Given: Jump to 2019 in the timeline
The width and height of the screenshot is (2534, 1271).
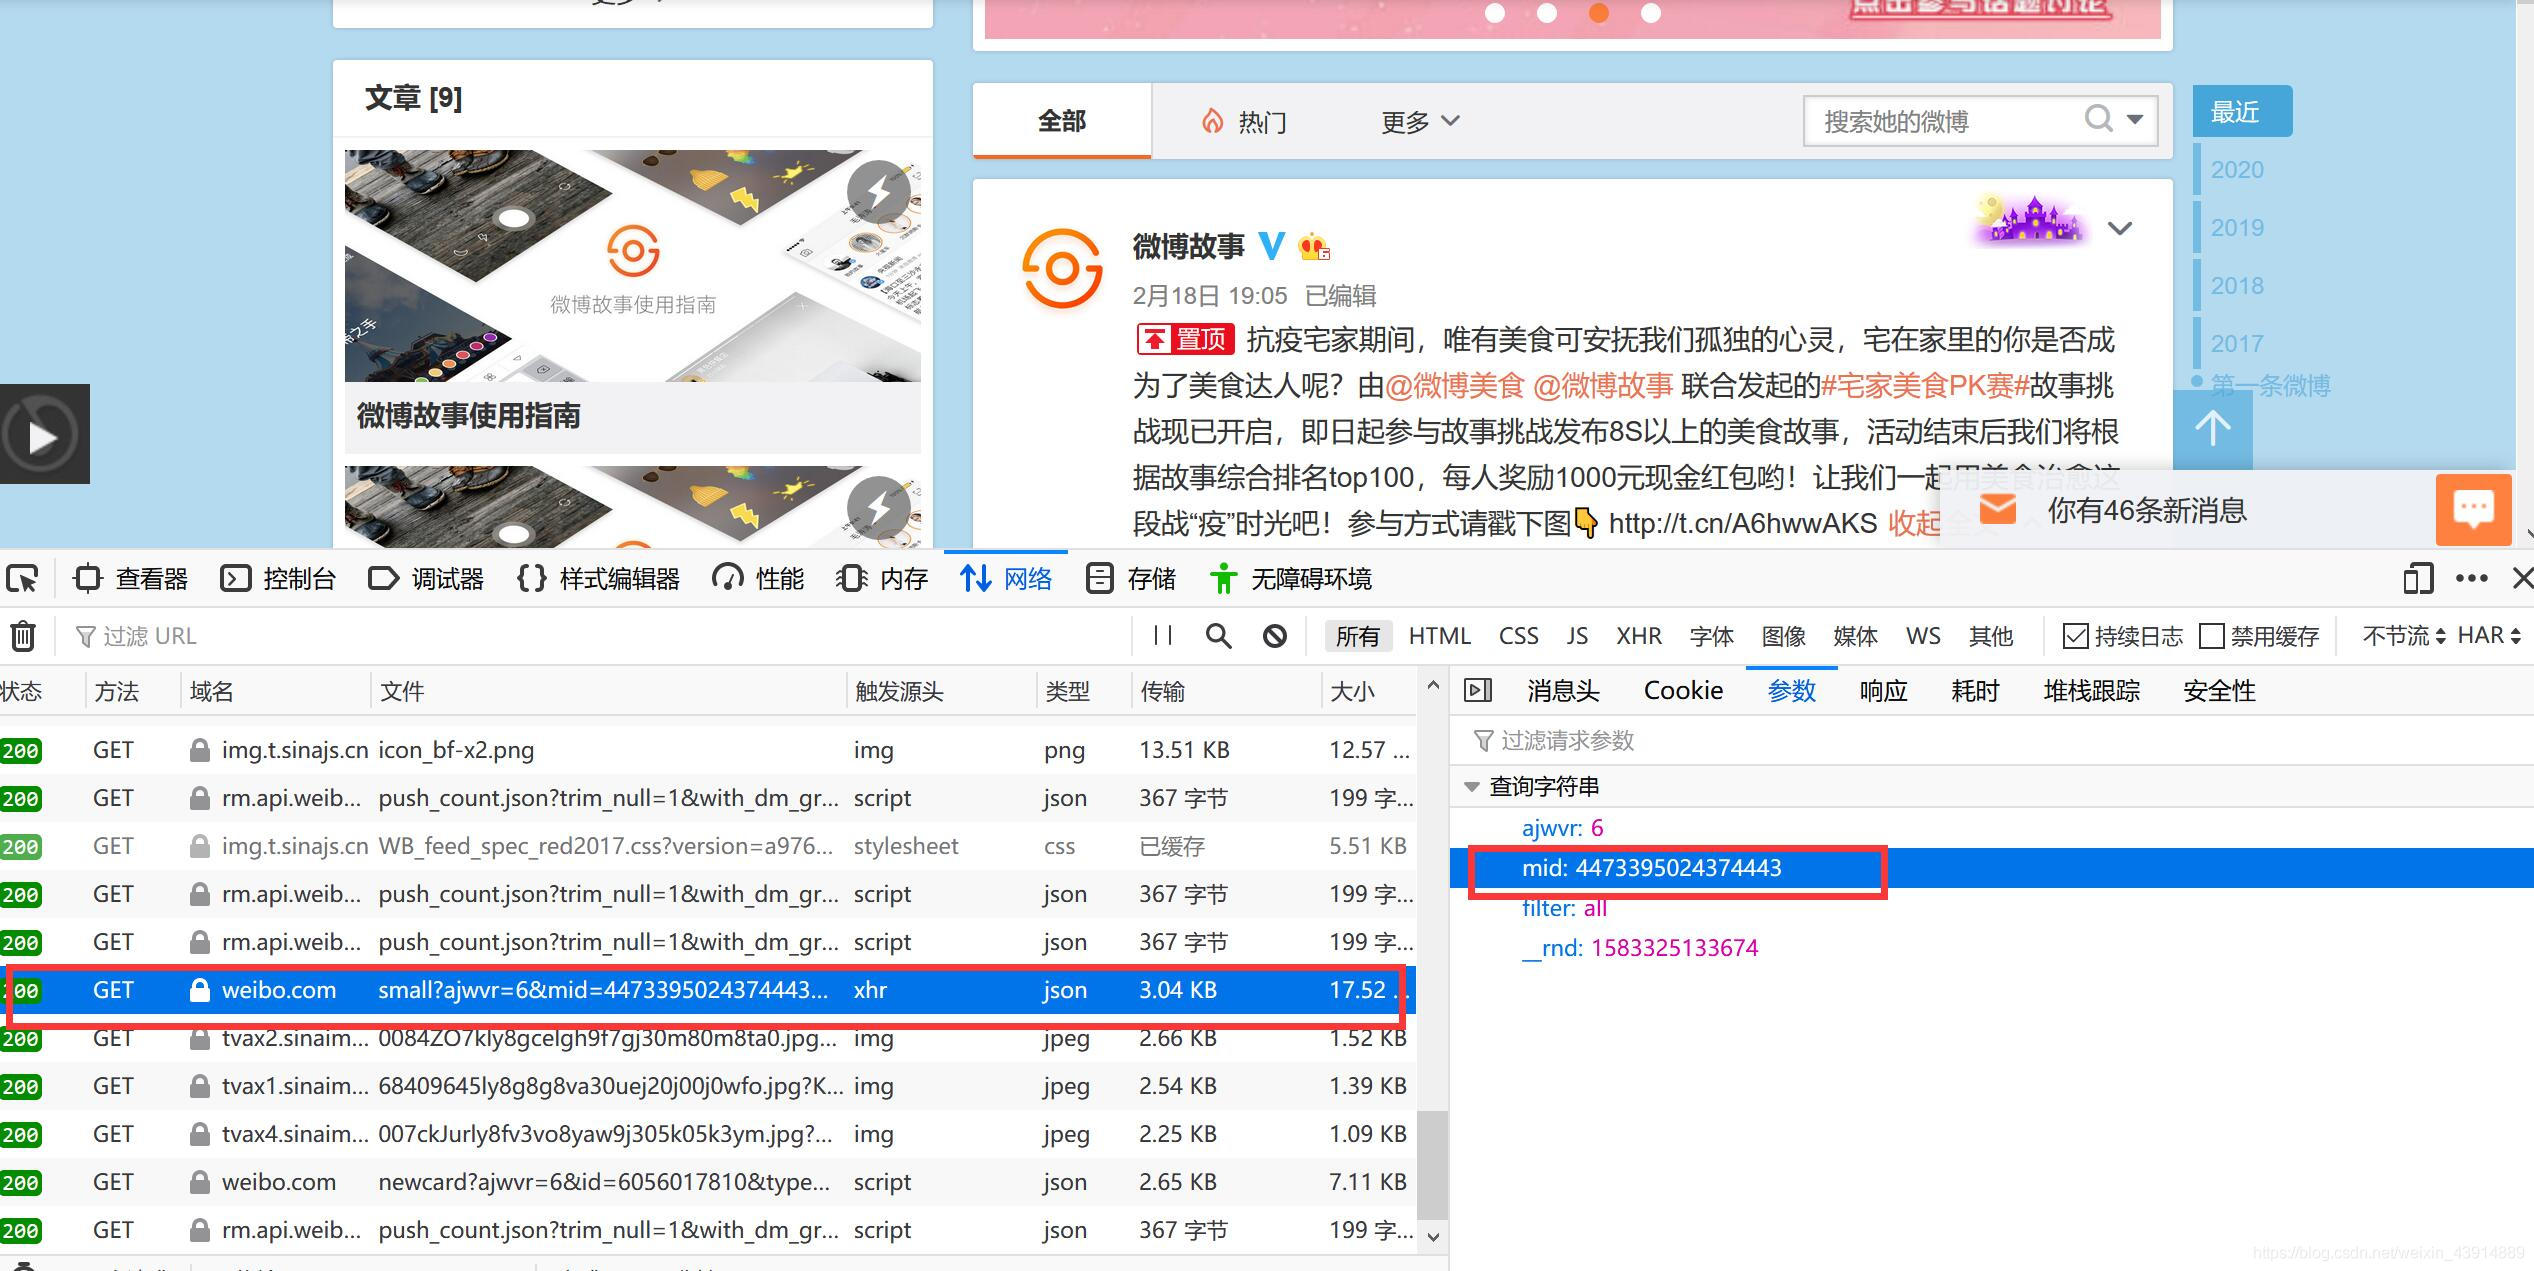Looking at the screenshot, I should point(2237,227).
